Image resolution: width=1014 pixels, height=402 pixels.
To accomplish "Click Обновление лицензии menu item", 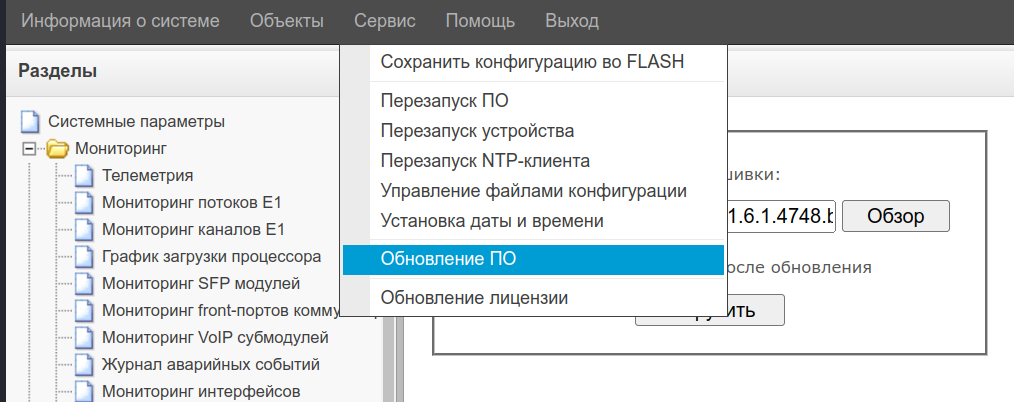I will pyautogui.click(x=474, y=297).
